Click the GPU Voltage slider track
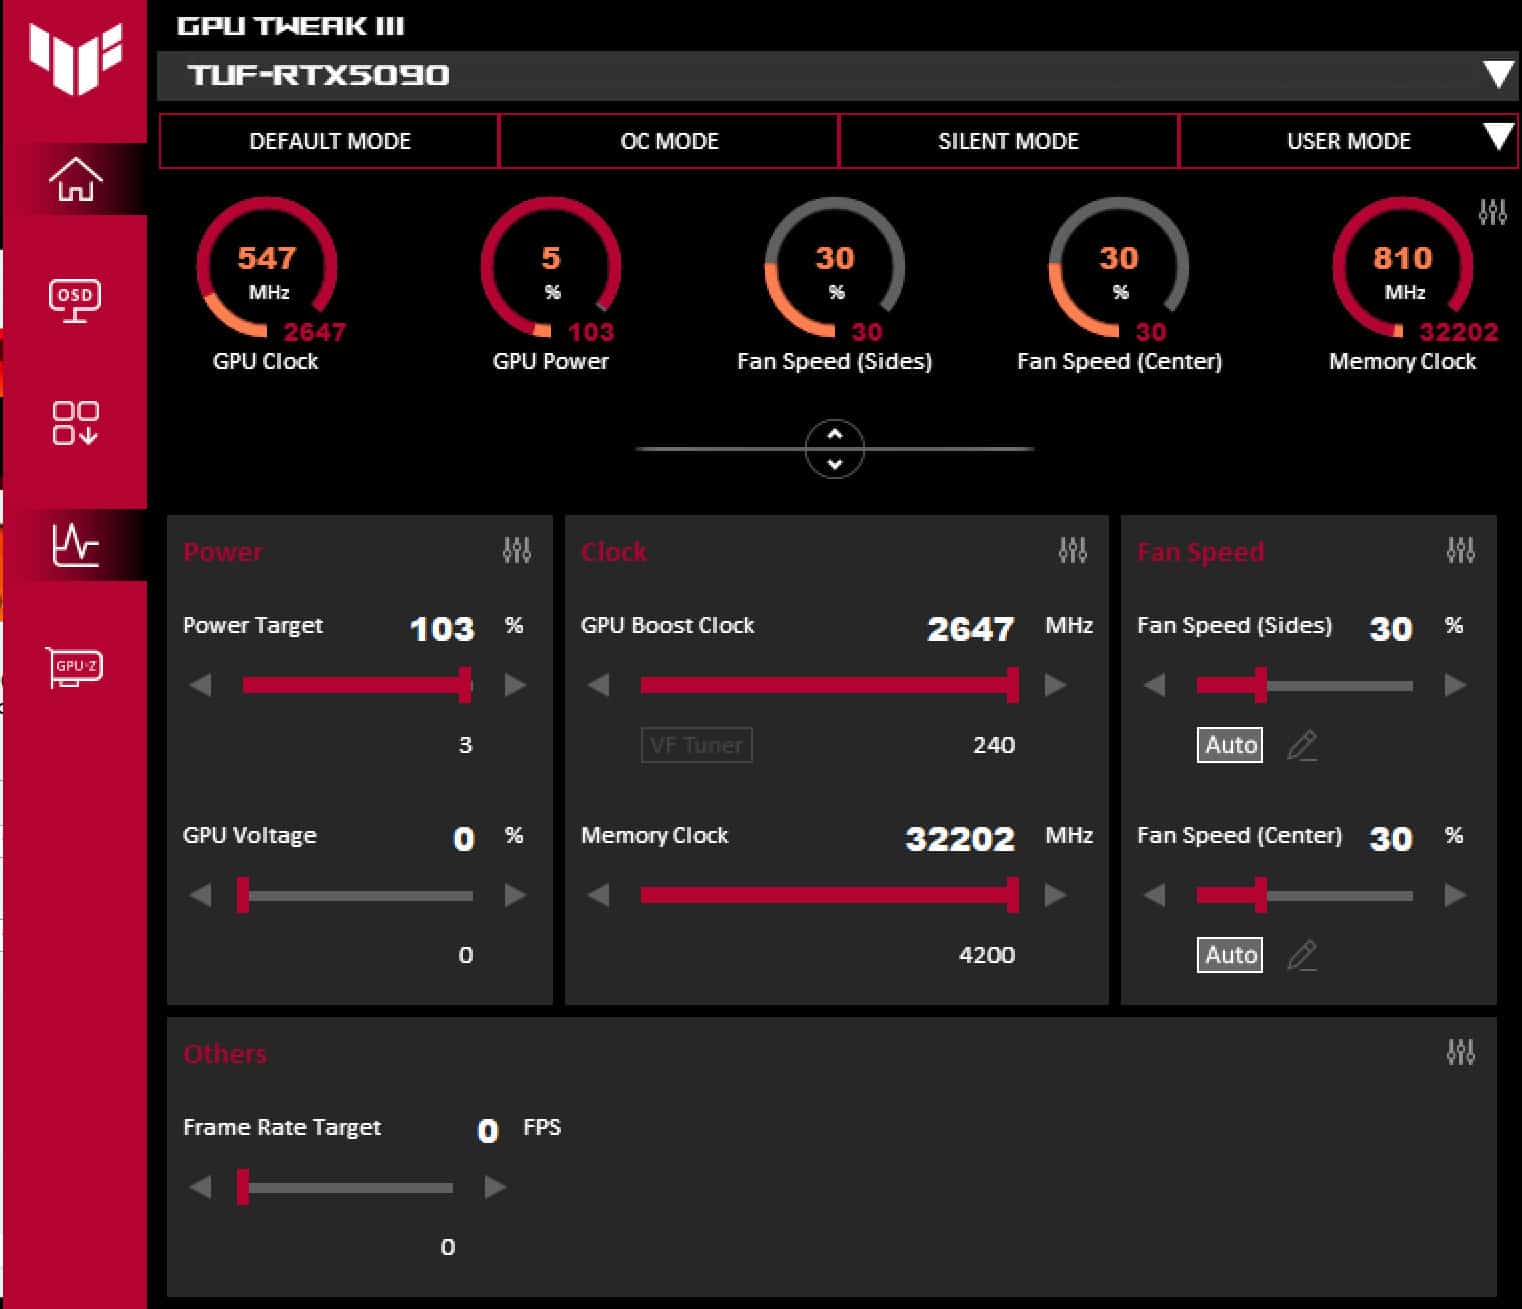 coord(360,896)
